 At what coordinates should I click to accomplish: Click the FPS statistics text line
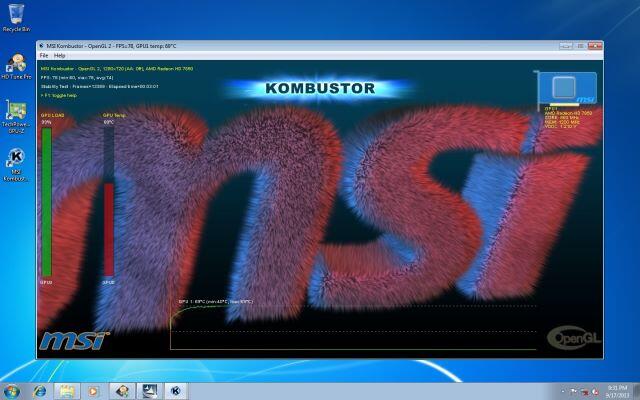pos(77,78)
